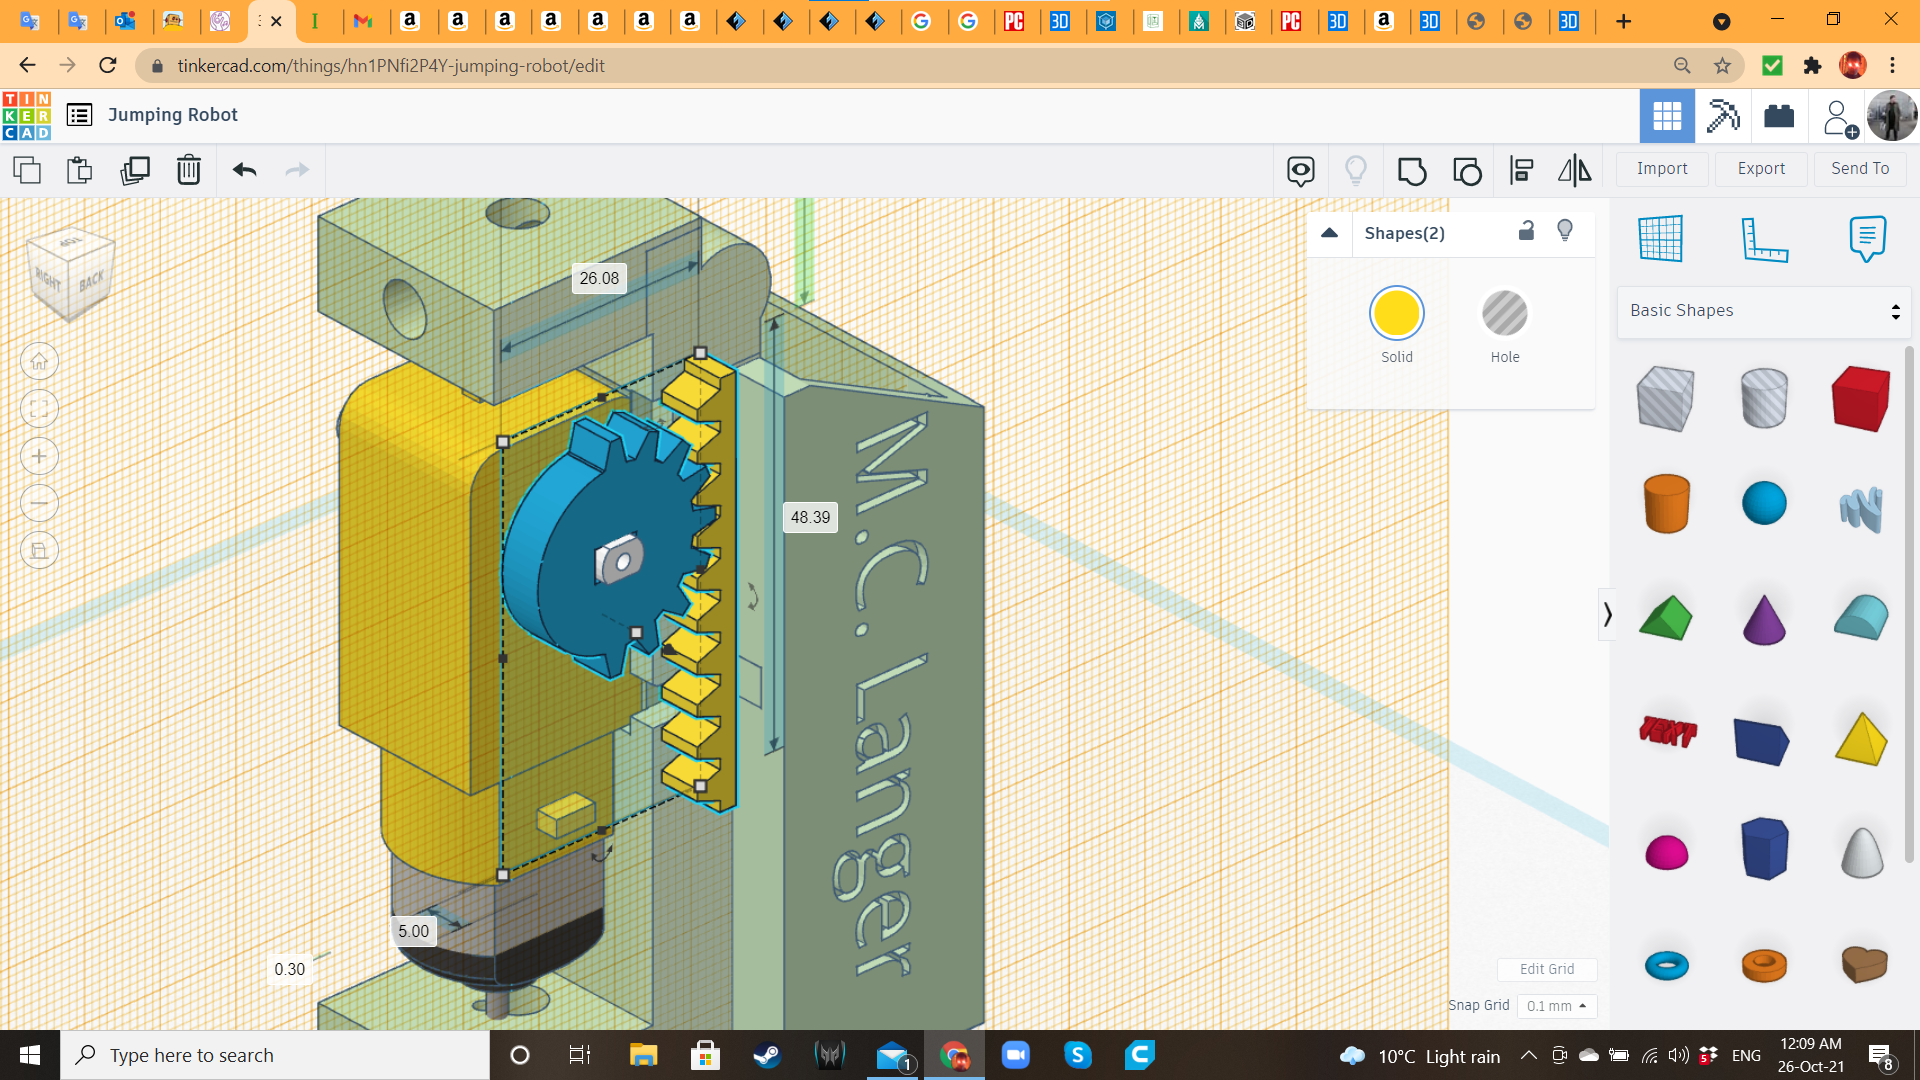
Task: Select the Ruler tool icon
Action: click(1763, 240)
